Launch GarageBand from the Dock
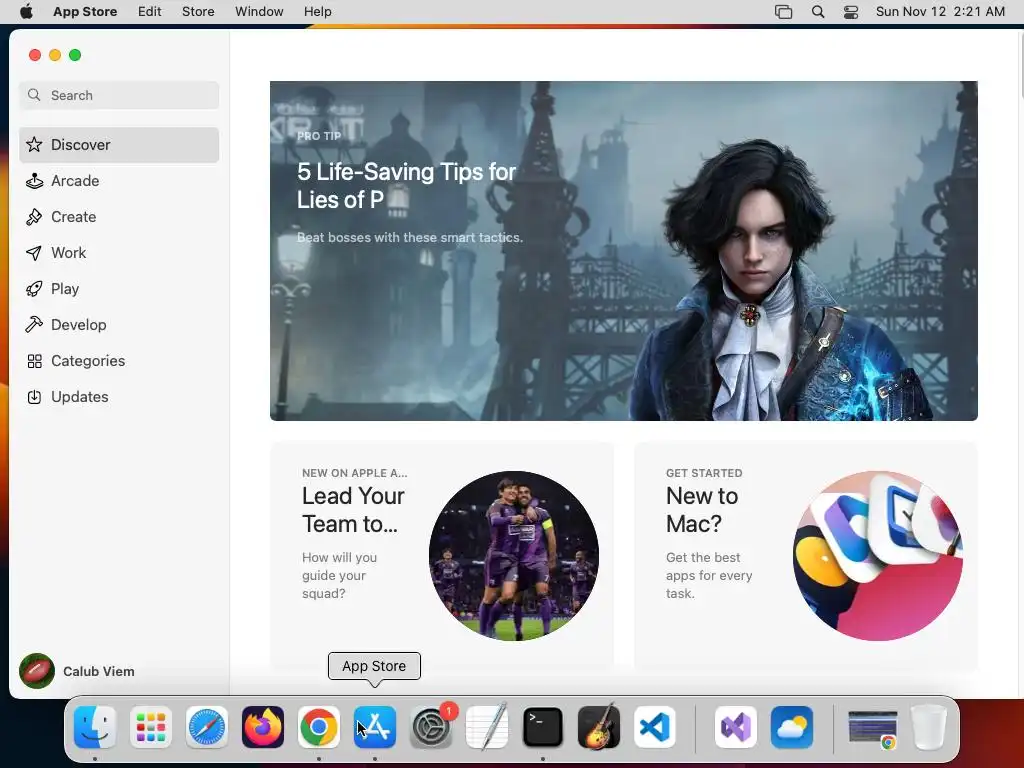This screenshot has width=1024, height=768. (599, 727)
